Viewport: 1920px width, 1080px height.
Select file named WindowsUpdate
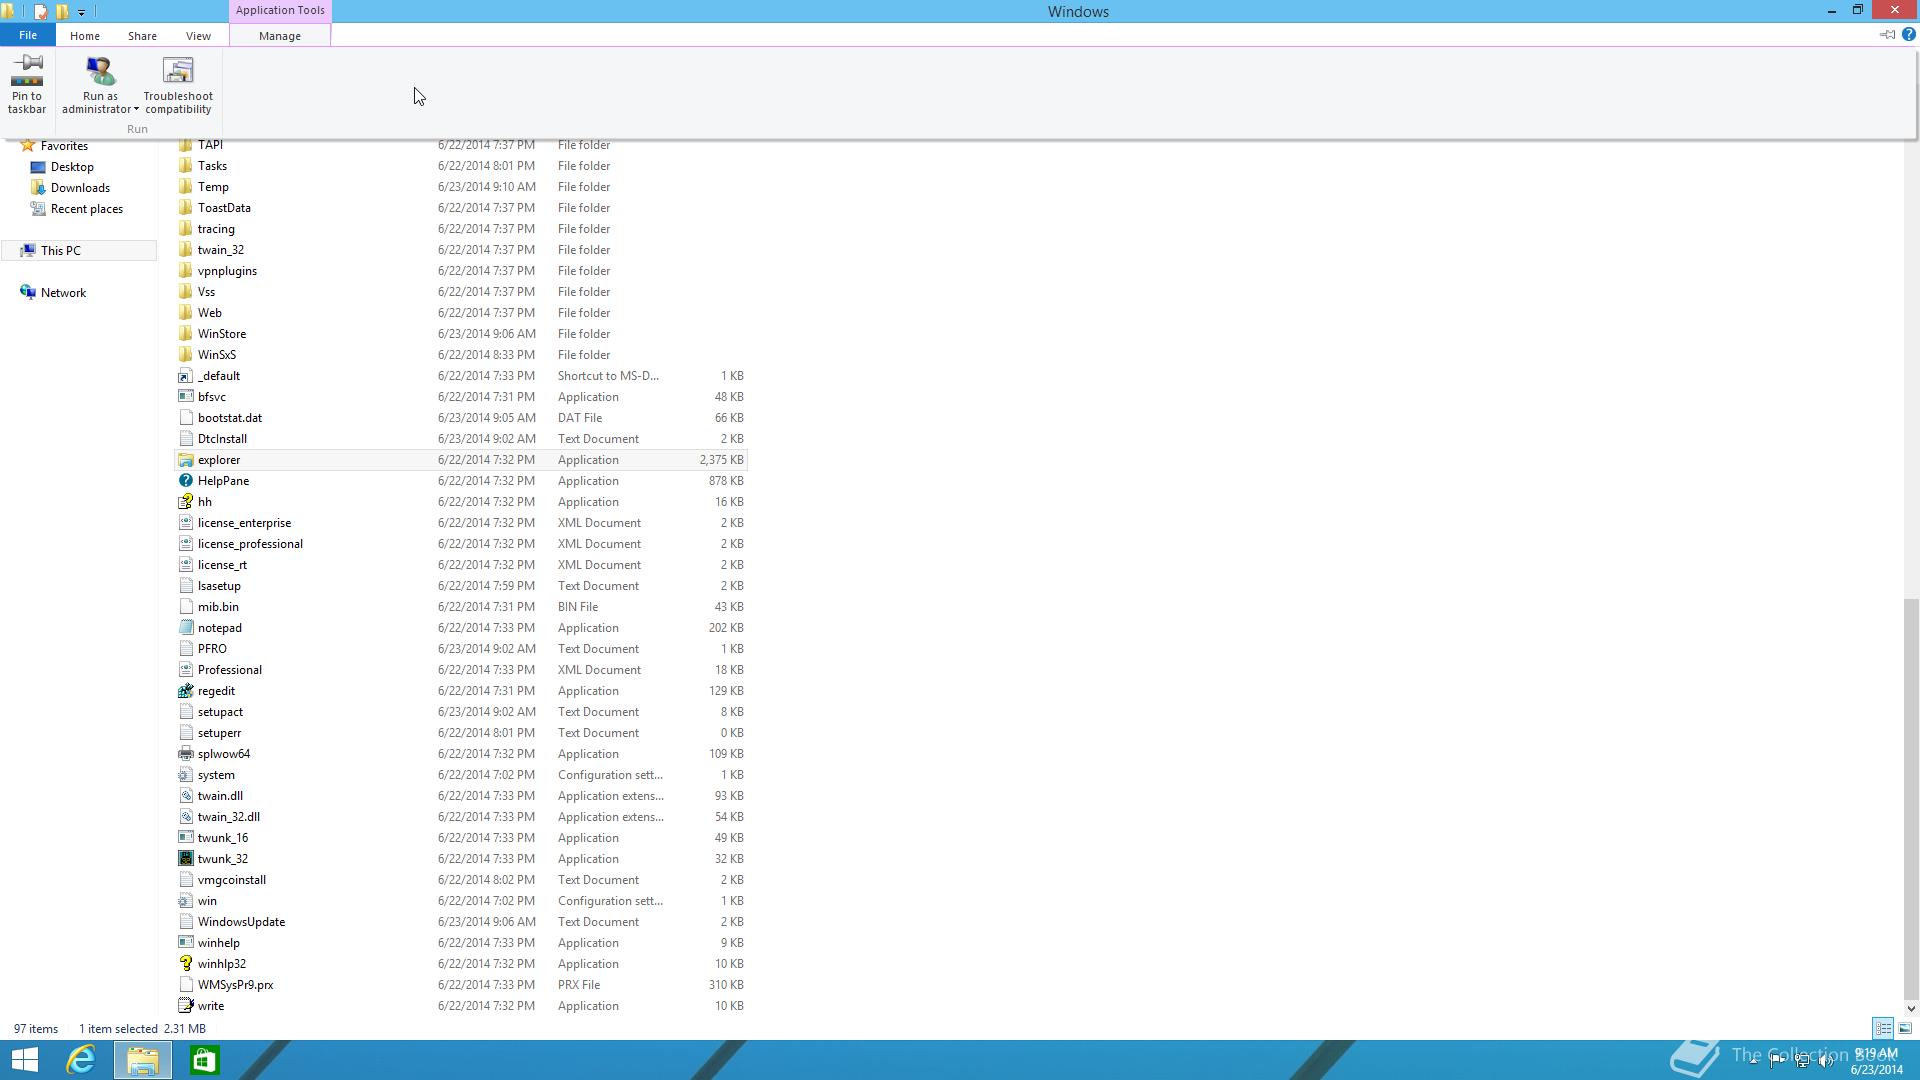241,922
